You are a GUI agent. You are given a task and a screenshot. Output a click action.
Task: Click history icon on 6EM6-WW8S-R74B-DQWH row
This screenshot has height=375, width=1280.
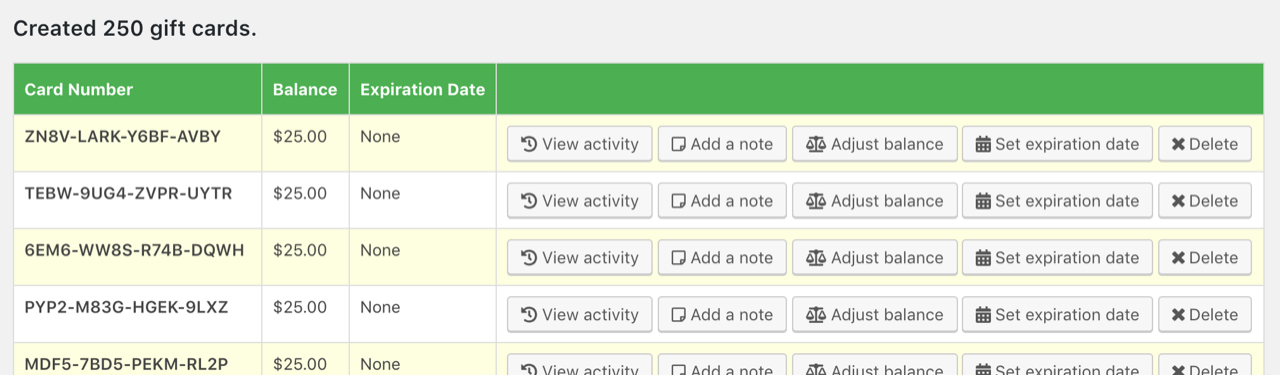tap(529, 258)
